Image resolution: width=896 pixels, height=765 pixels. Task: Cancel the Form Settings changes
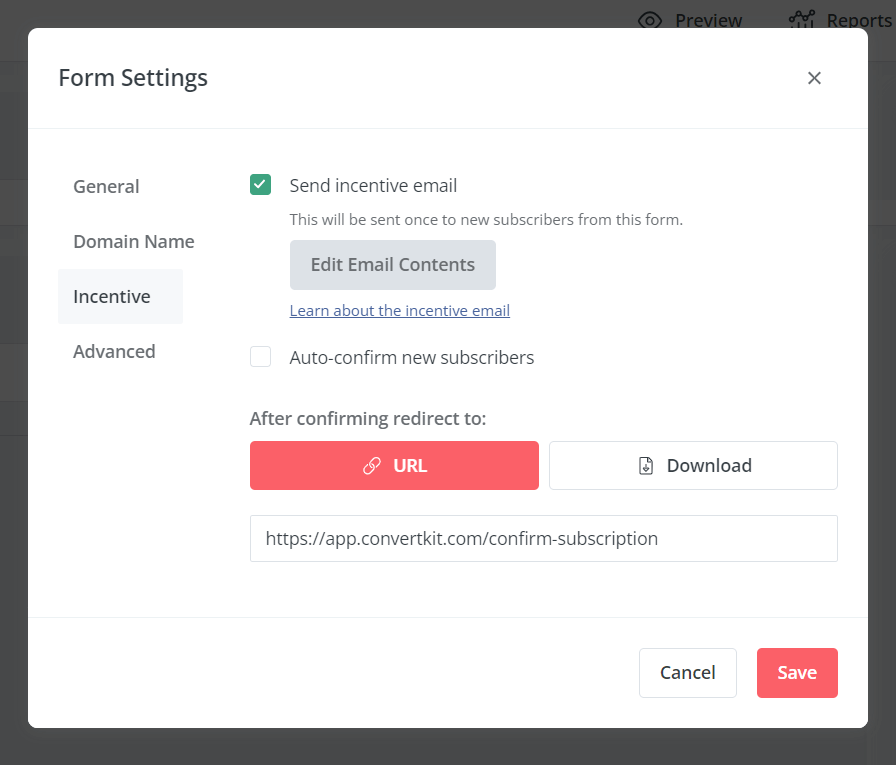coord(687,672)
